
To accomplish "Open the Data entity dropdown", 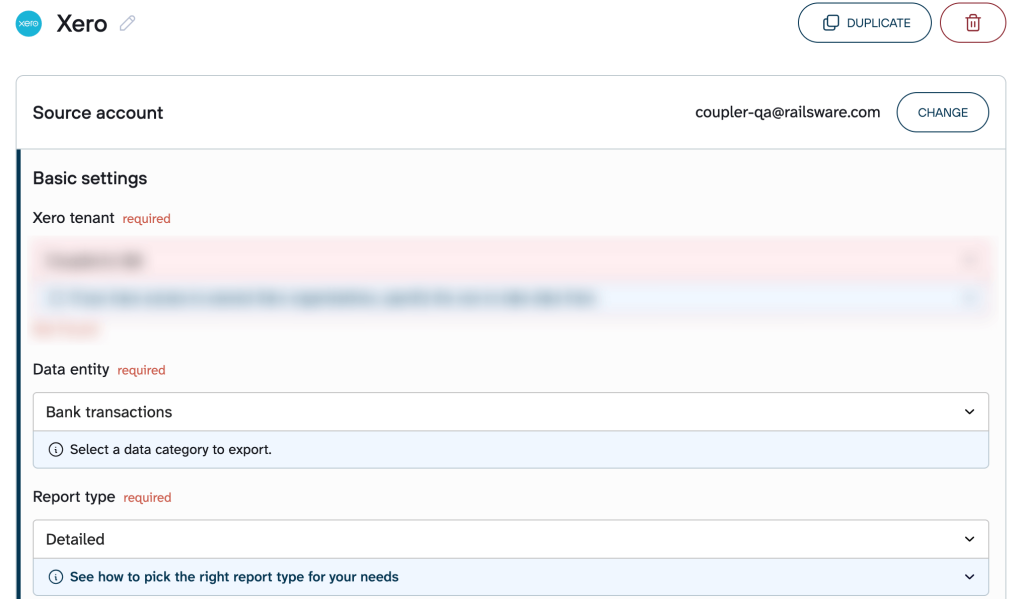I will tap(512, 411).
